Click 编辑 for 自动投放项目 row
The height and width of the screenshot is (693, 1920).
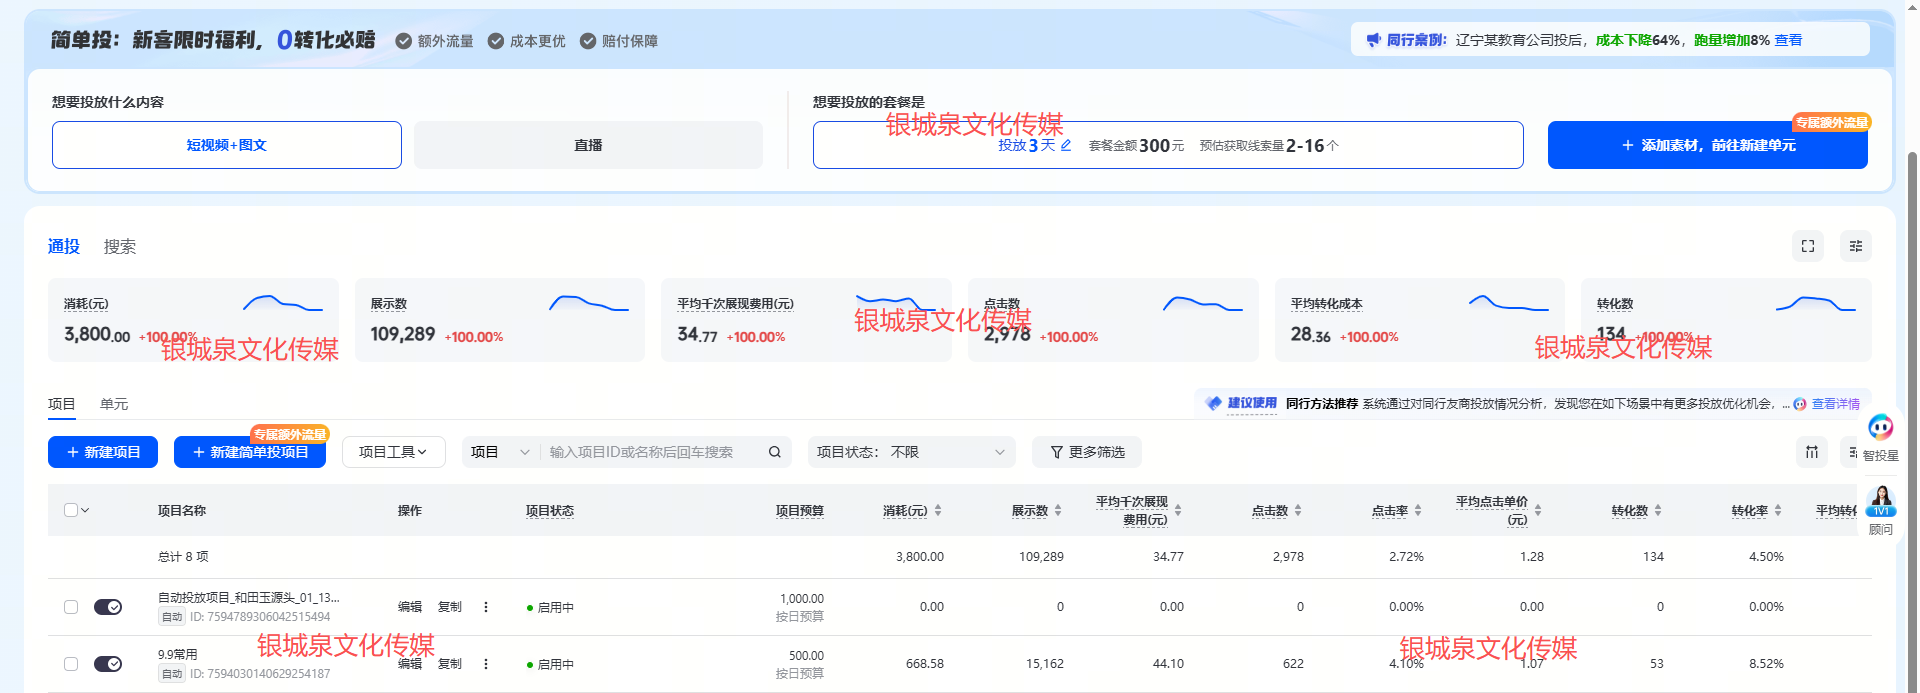pos(410,607)
